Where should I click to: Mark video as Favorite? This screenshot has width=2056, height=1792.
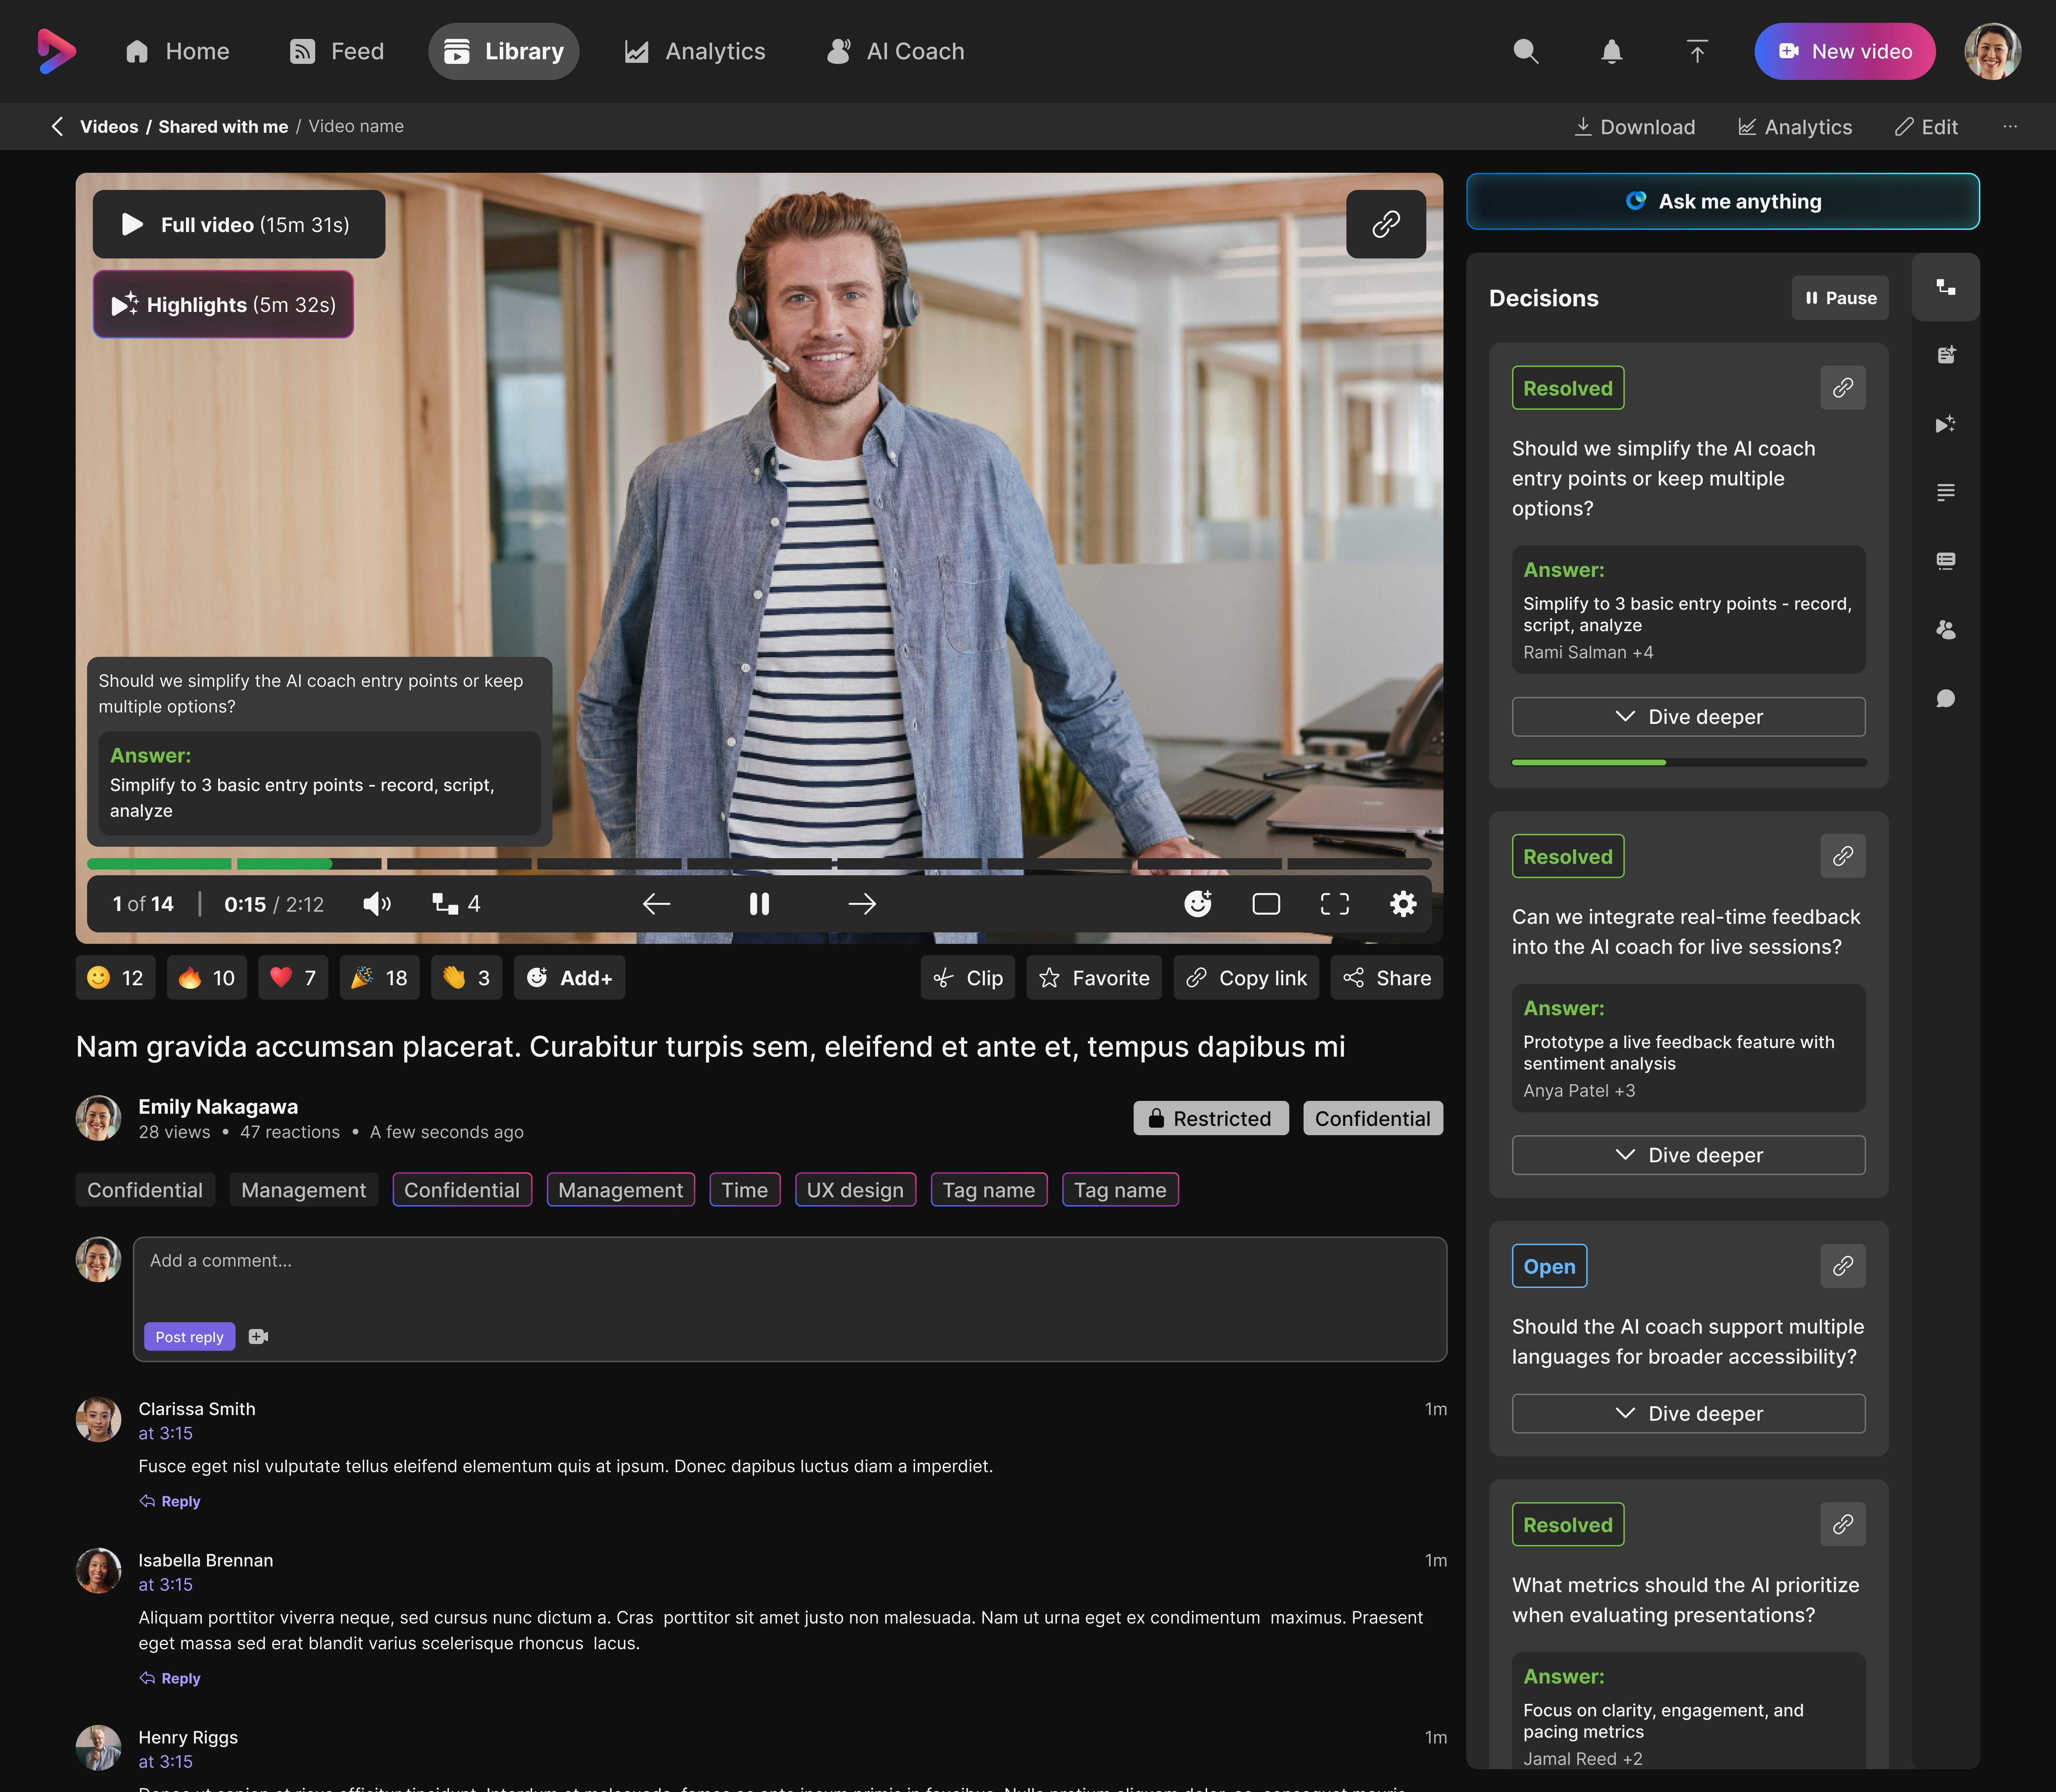[1094, 978]
